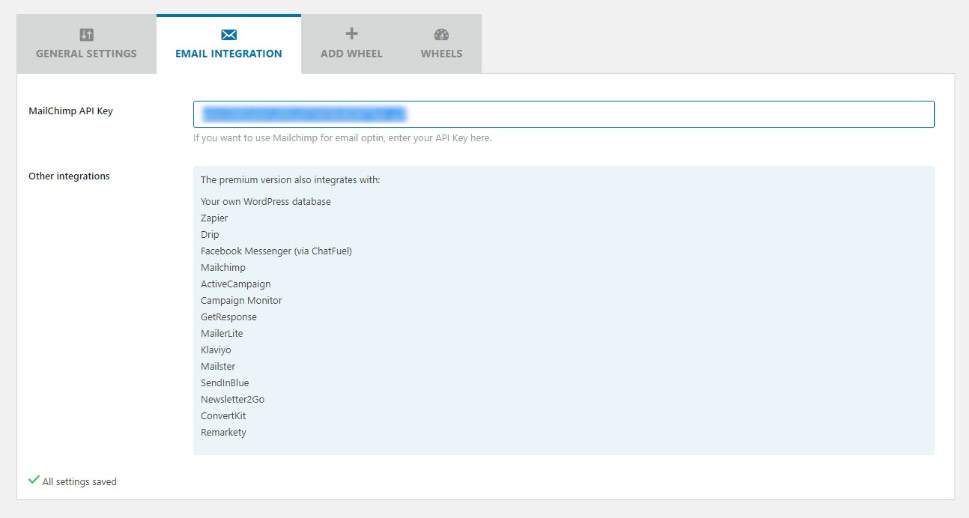This screenshot has height=518, width=969.
Task: Click the MailerLite list entry
Action: click(x=222, y=333)
